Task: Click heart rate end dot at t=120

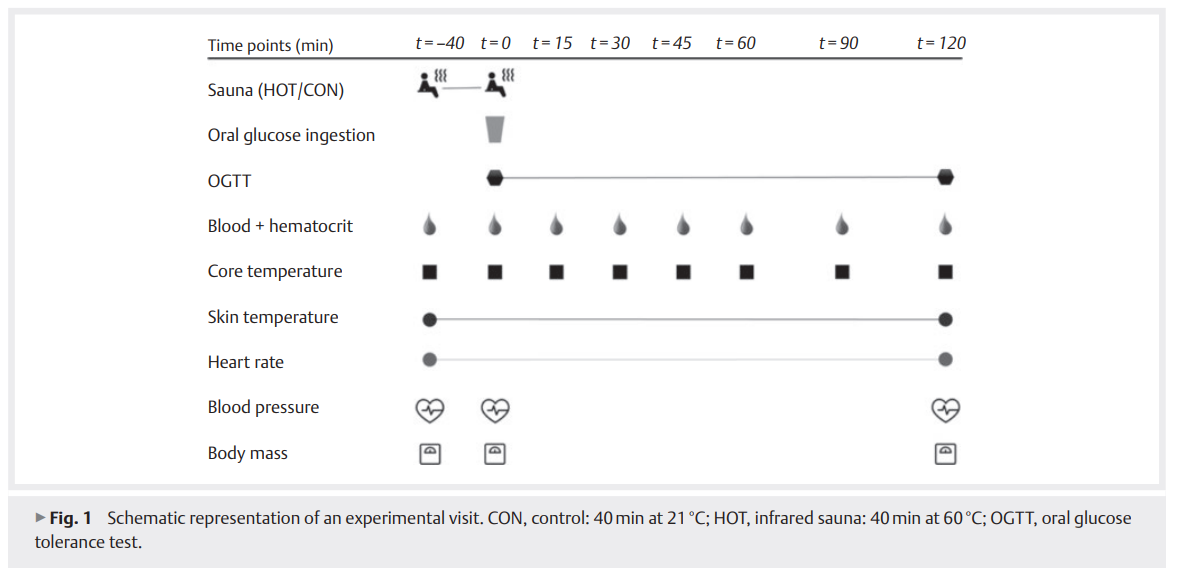Action: pyautogui.click(x=946, y=360)
